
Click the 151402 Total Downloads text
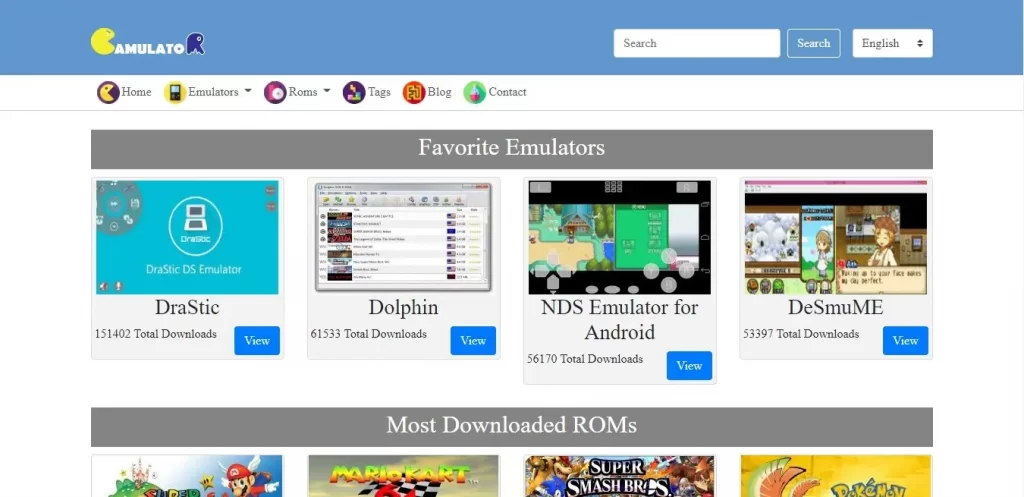(x=155, y=334)
